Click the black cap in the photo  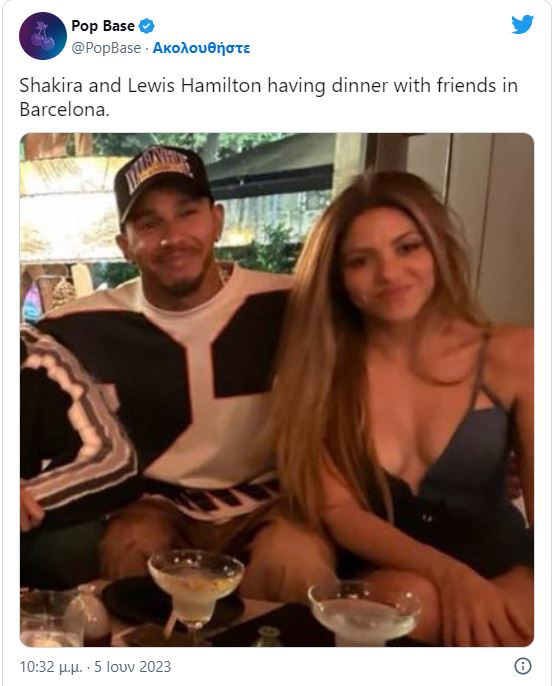click(x=162, y=179)
